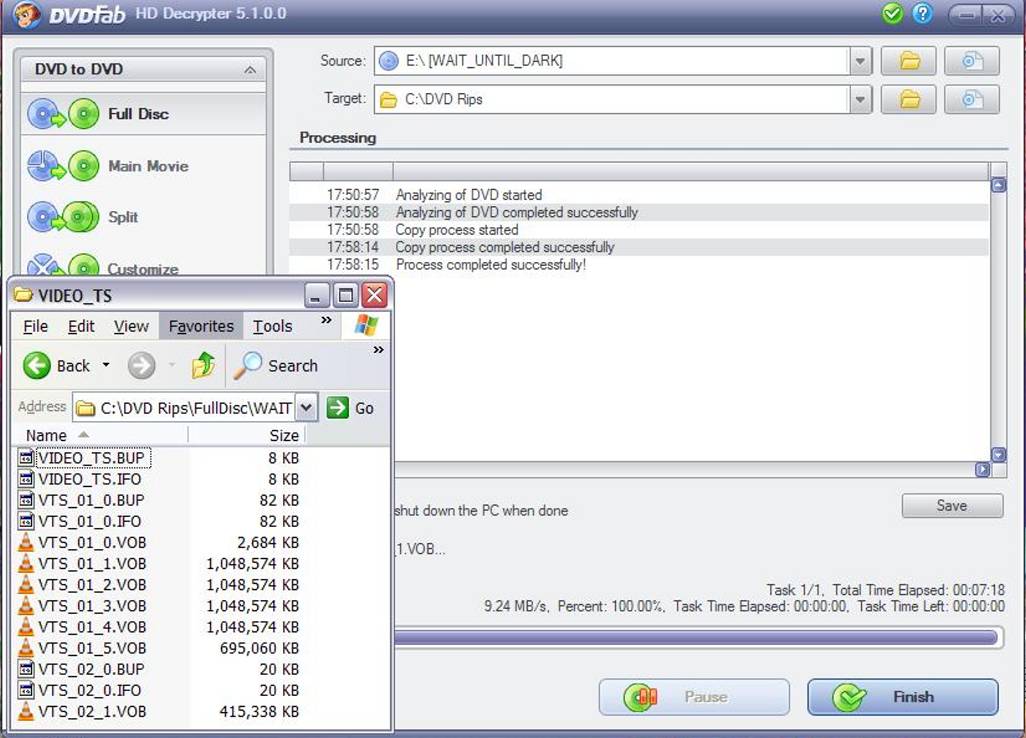Sort files by the Size column header
This screenshot has width=1026, height=738.
[247, 435]
